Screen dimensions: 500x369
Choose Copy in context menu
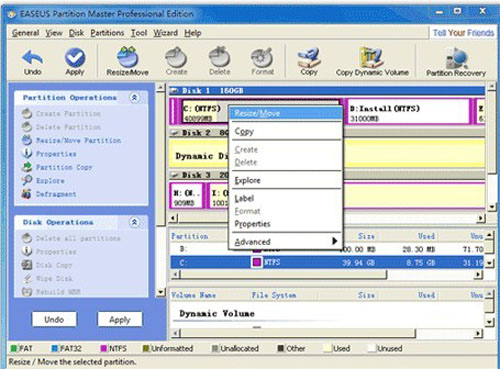[286, 131]
